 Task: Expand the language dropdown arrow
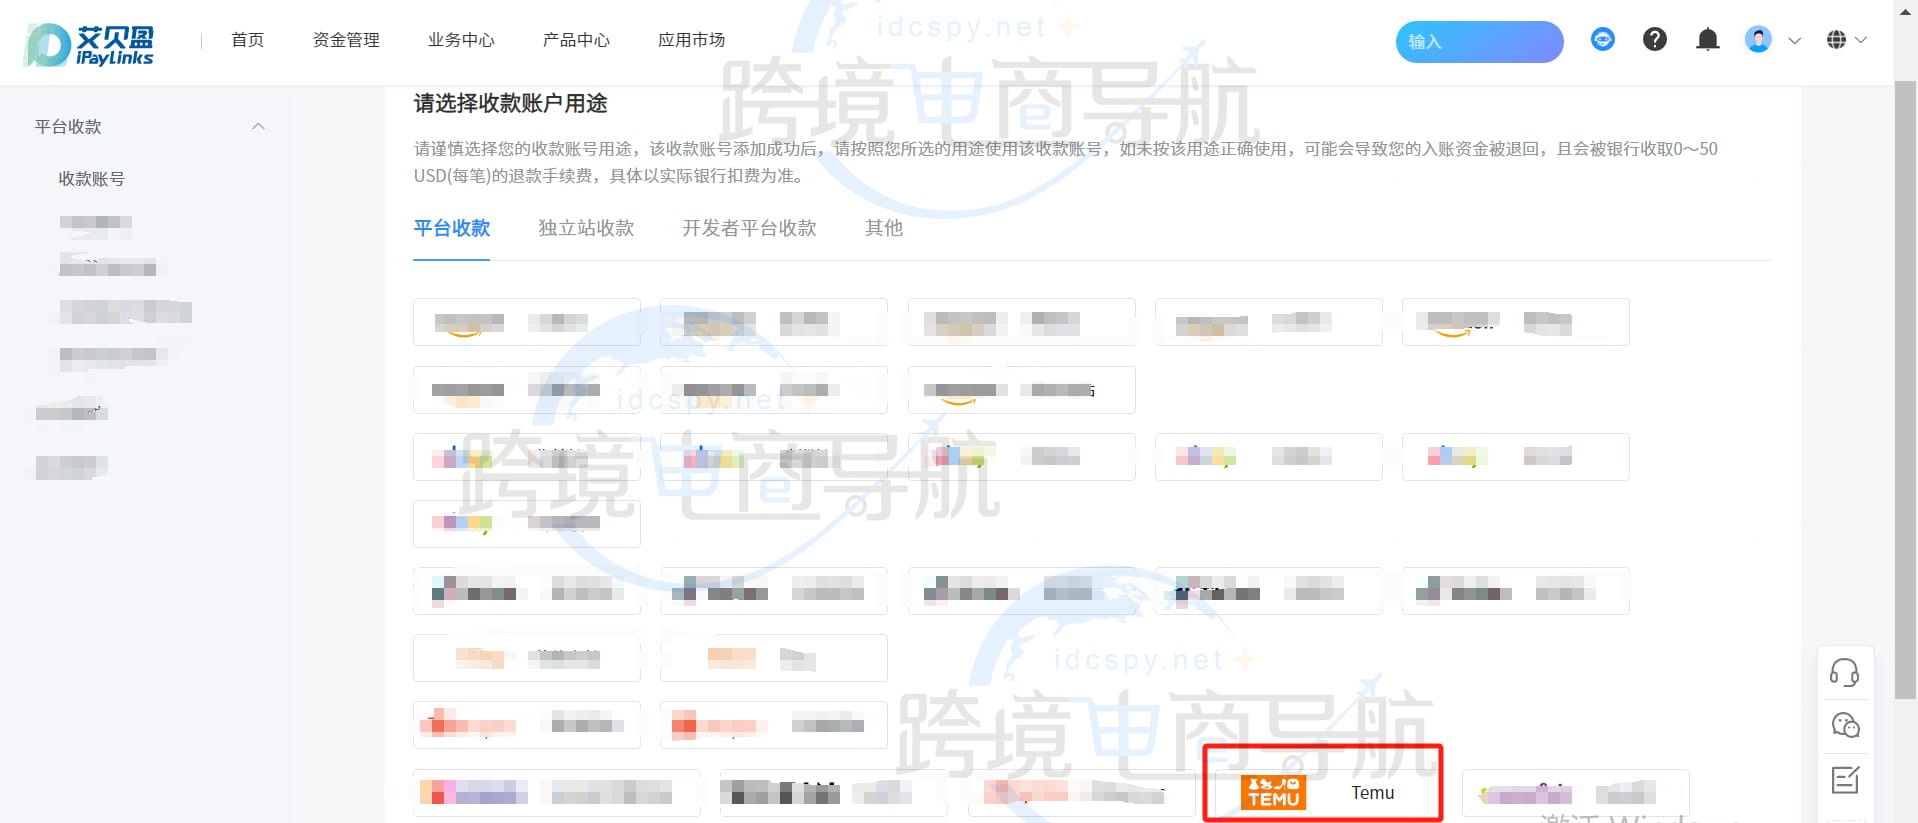[x=1861, y=41]
